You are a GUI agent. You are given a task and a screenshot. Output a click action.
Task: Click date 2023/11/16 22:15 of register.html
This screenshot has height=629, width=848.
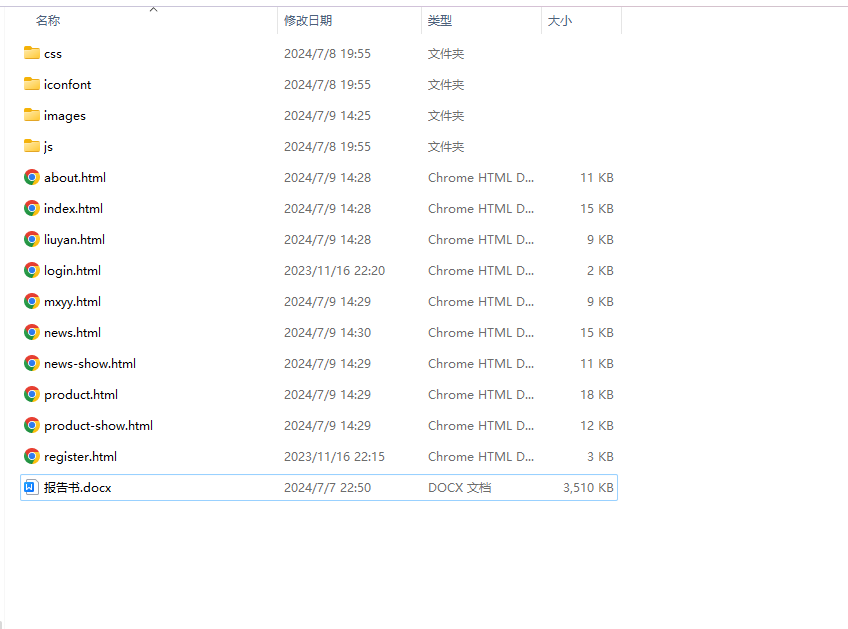click(334, 456)
